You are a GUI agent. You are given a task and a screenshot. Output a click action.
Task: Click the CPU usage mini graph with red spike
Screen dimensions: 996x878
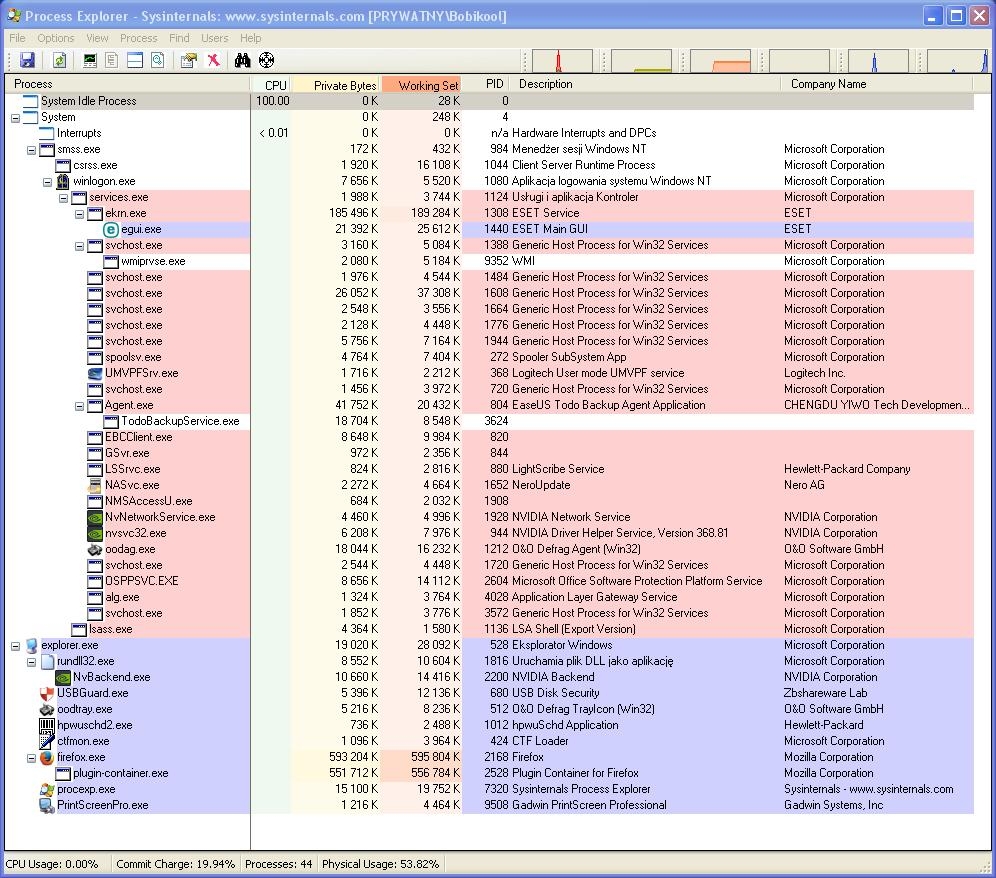[x=562, y=61]
